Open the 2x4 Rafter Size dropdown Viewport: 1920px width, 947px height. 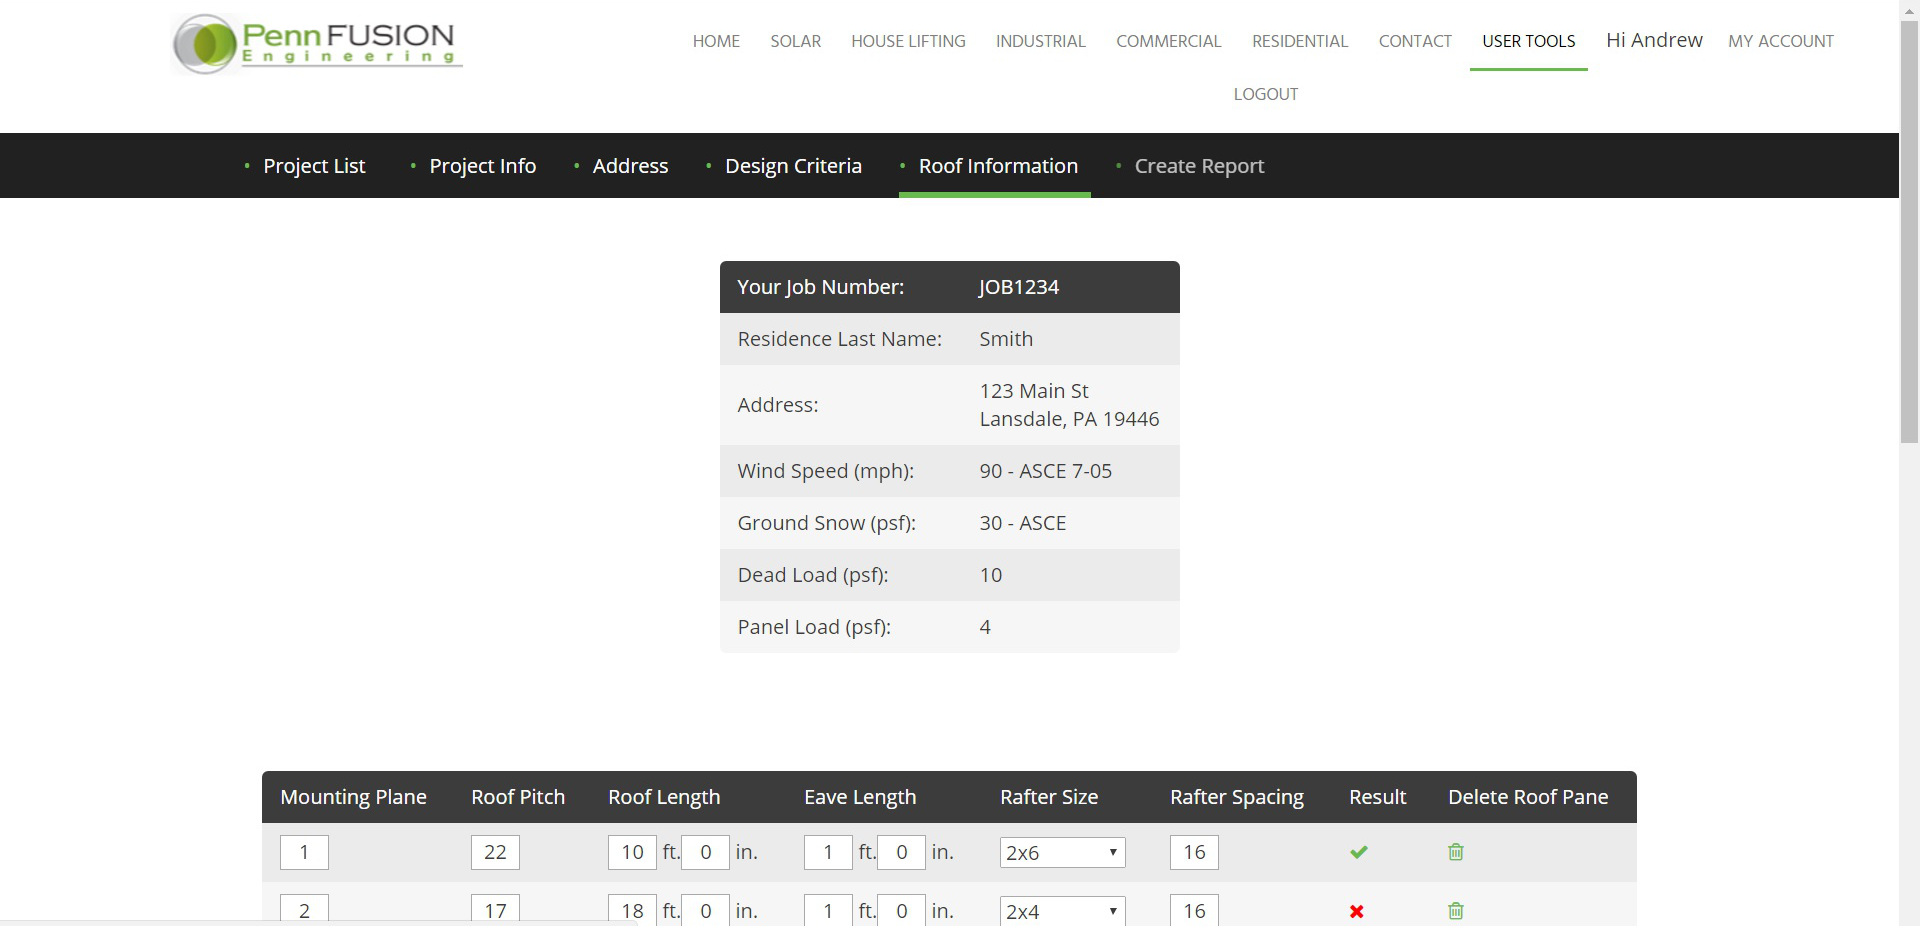1062,911
